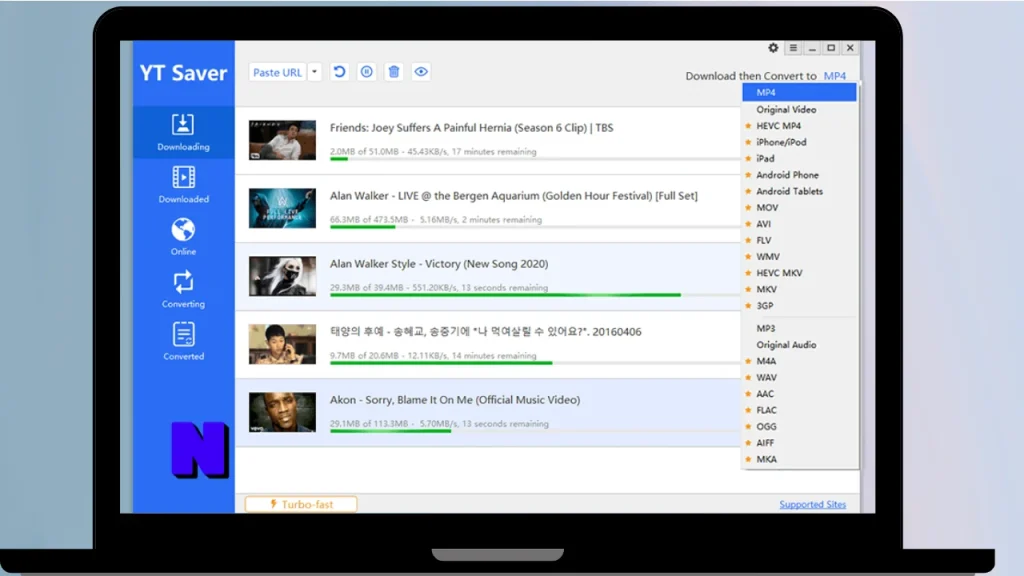Click the Friends Joey Hernia progress bar
This screenshot has width=1024, height=576.
click(535, 159)
